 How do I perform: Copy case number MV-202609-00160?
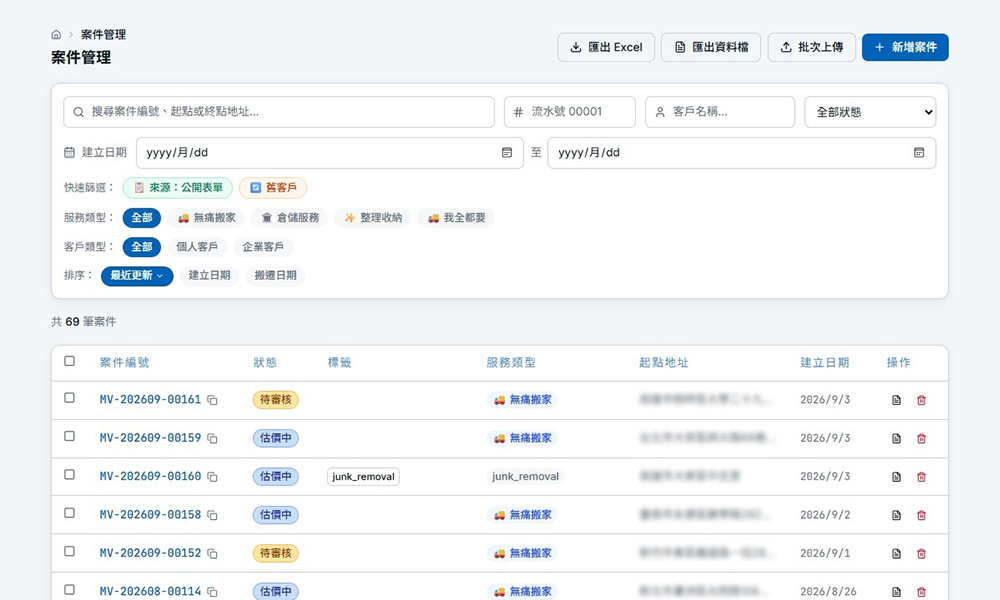(212, 477)
